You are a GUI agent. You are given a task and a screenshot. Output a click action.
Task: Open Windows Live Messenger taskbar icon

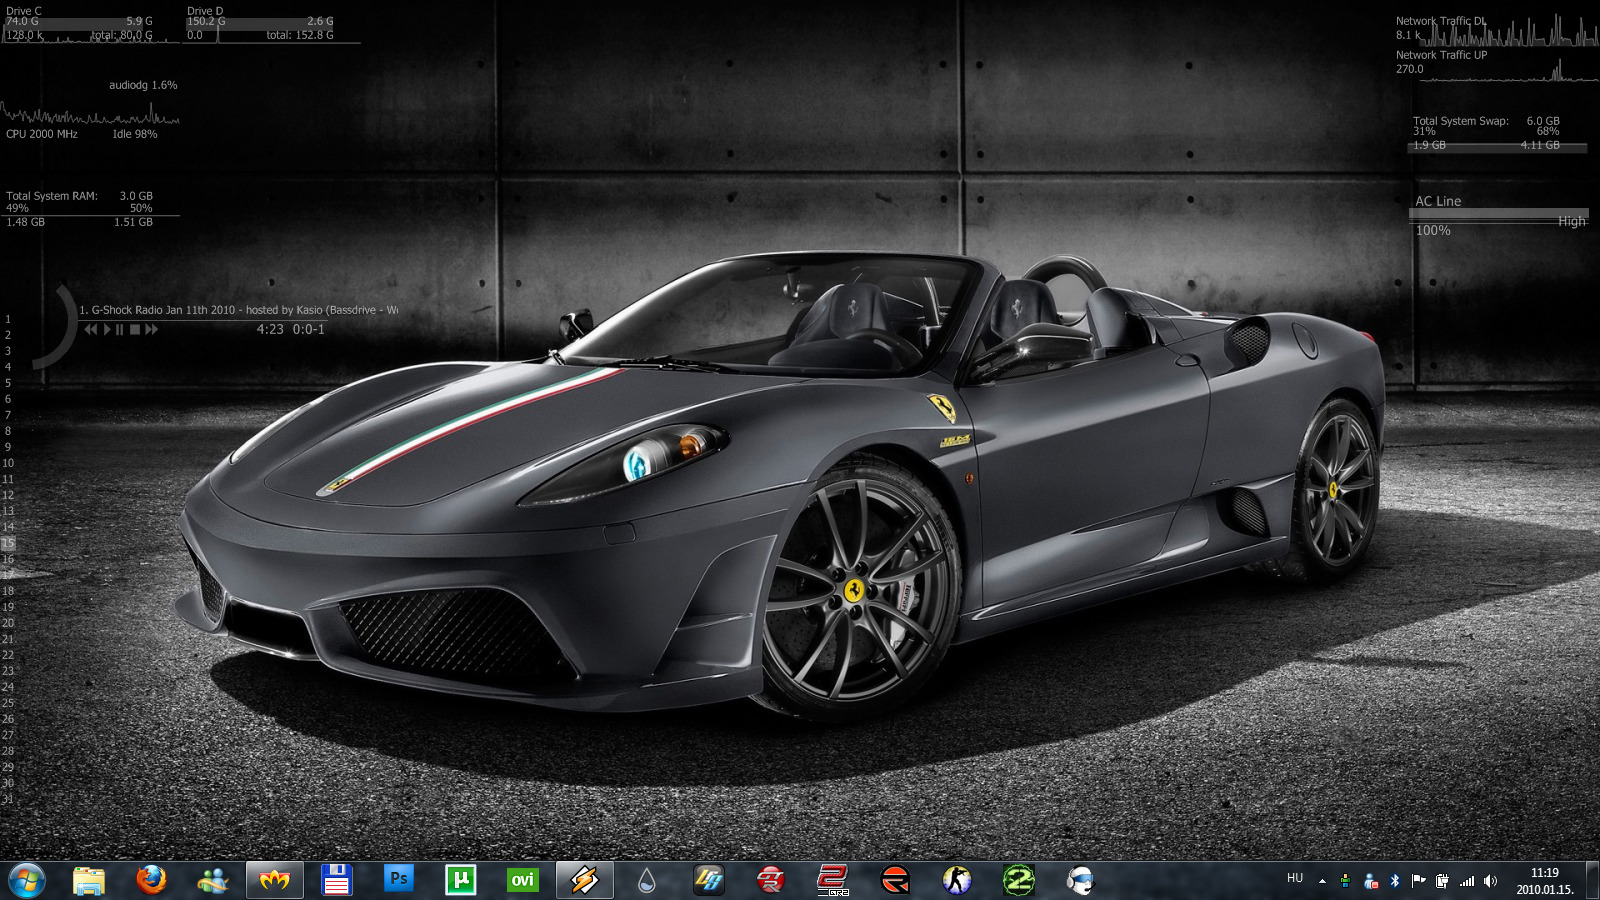click(213, 880)
